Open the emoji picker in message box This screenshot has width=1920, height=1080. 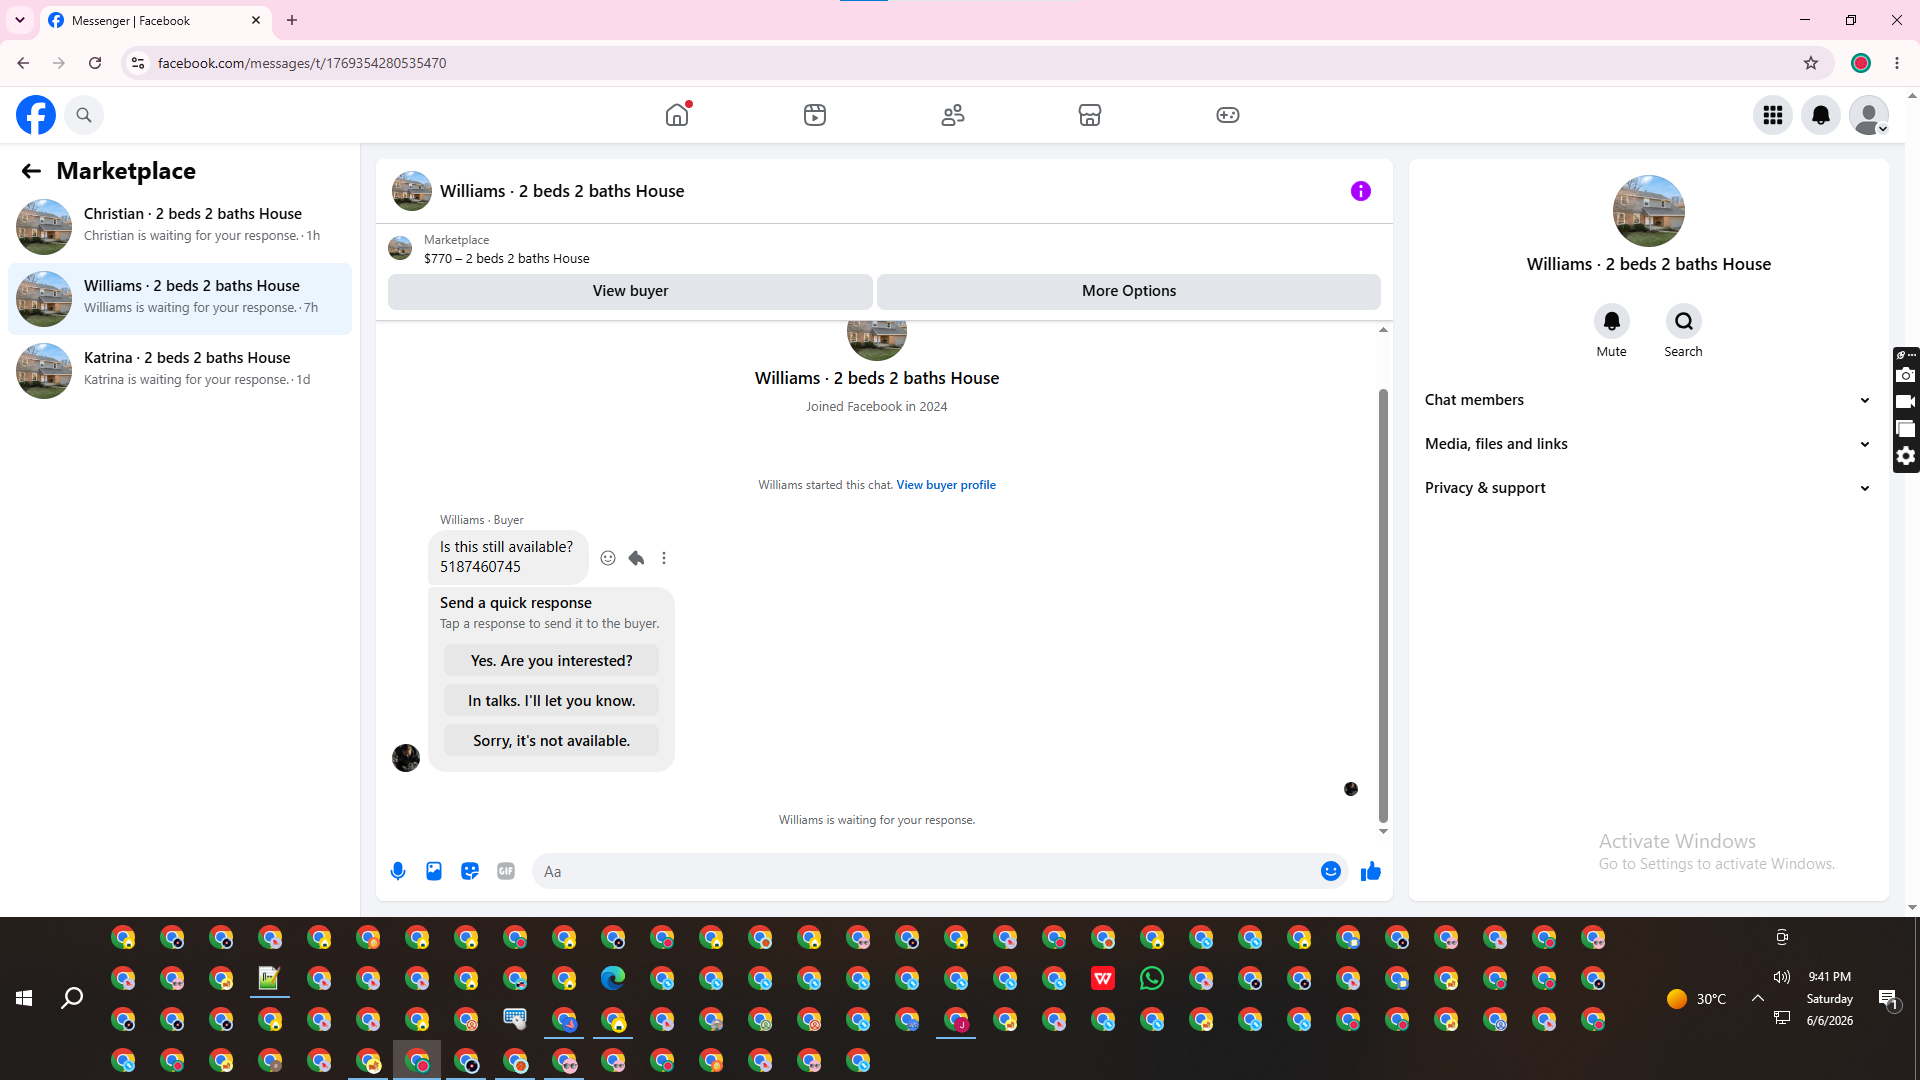tap(1331, 871)
